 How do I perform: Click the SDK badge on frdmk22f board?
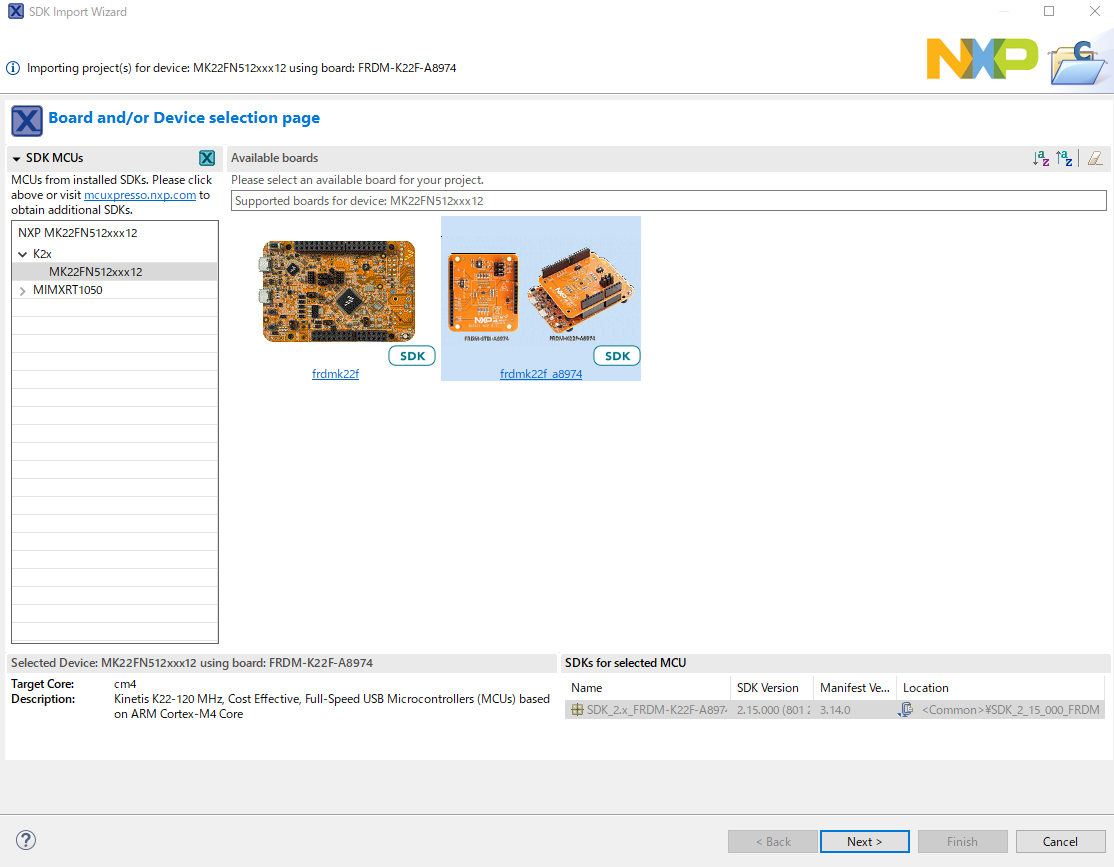[412, 356]
